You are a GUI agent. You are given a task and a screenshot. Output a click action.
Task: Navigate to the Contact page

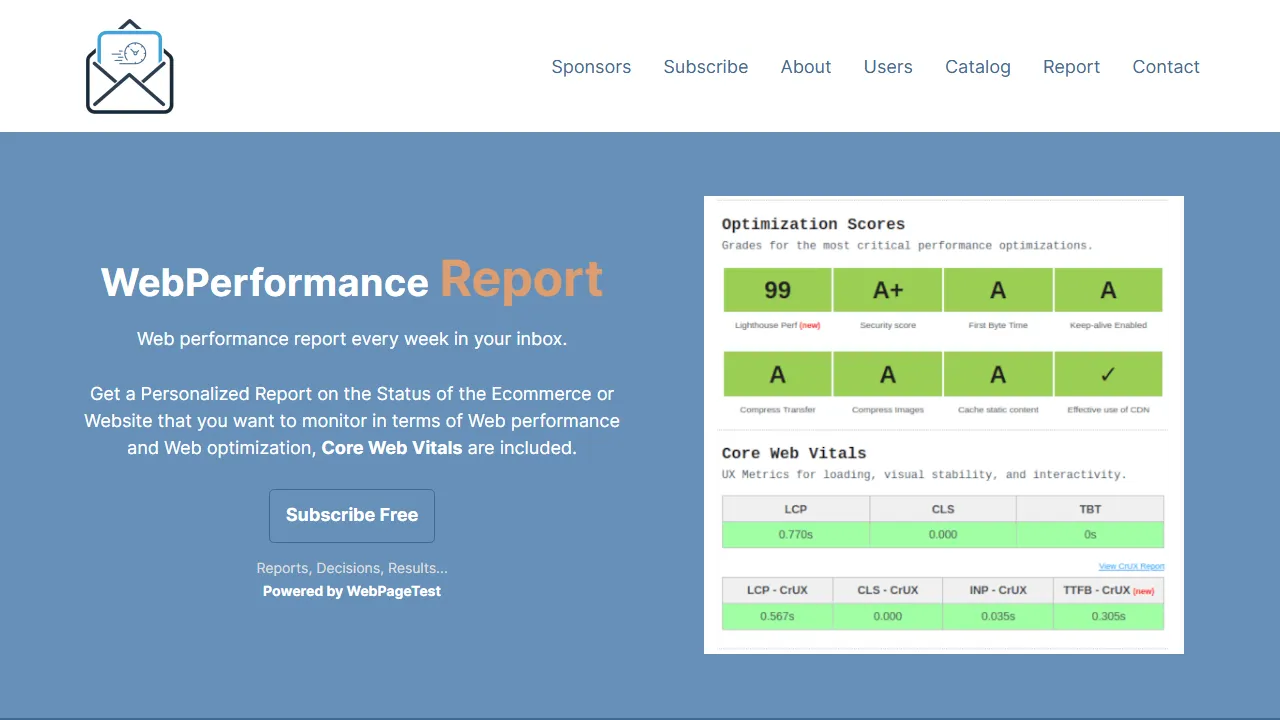[x=1166, y=66]
